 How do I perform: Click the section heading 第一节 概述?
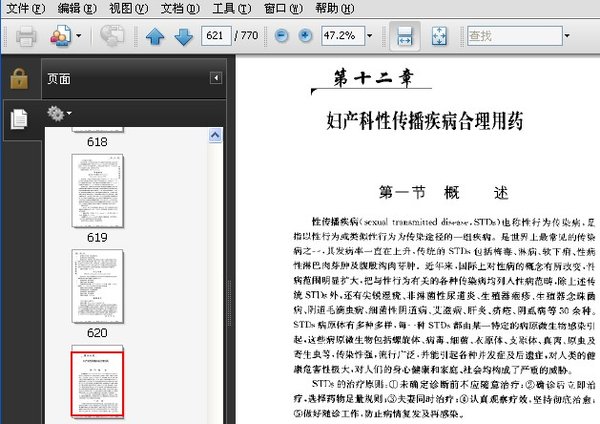(444, 192)
